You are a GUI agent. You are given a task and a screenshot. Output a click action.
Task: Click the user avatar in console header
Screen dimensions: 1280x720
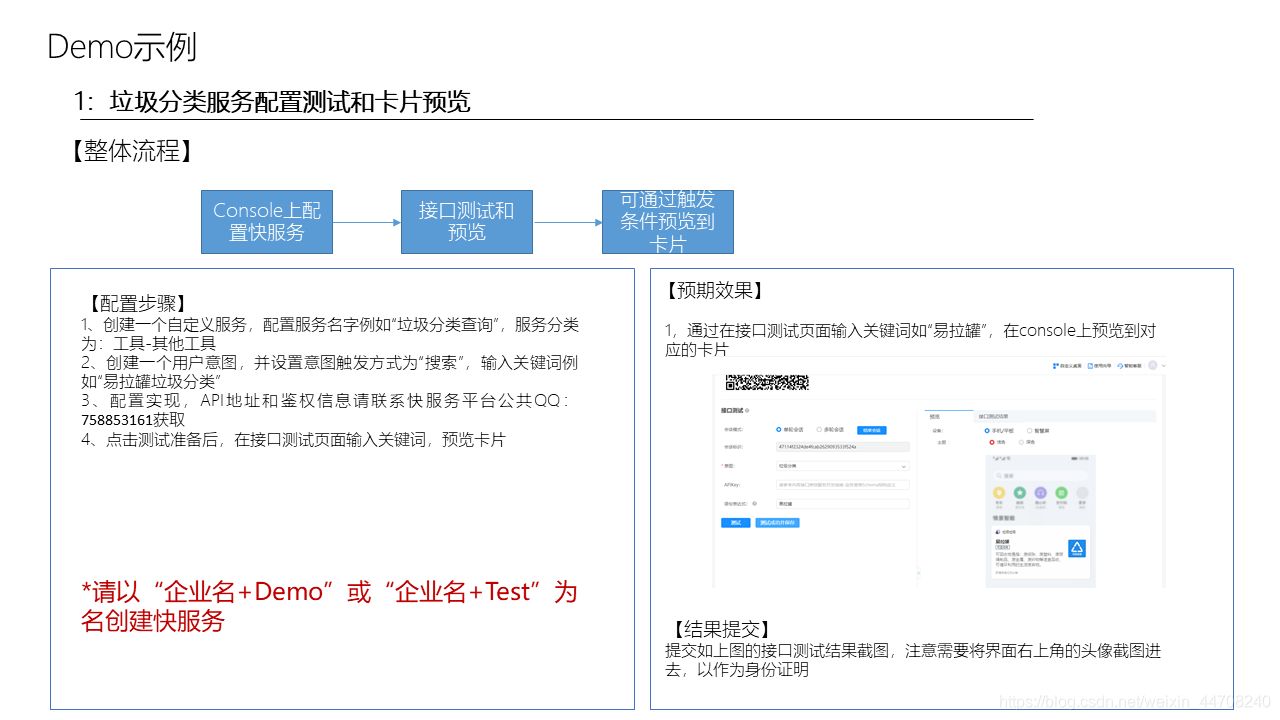pos(1153,365)
